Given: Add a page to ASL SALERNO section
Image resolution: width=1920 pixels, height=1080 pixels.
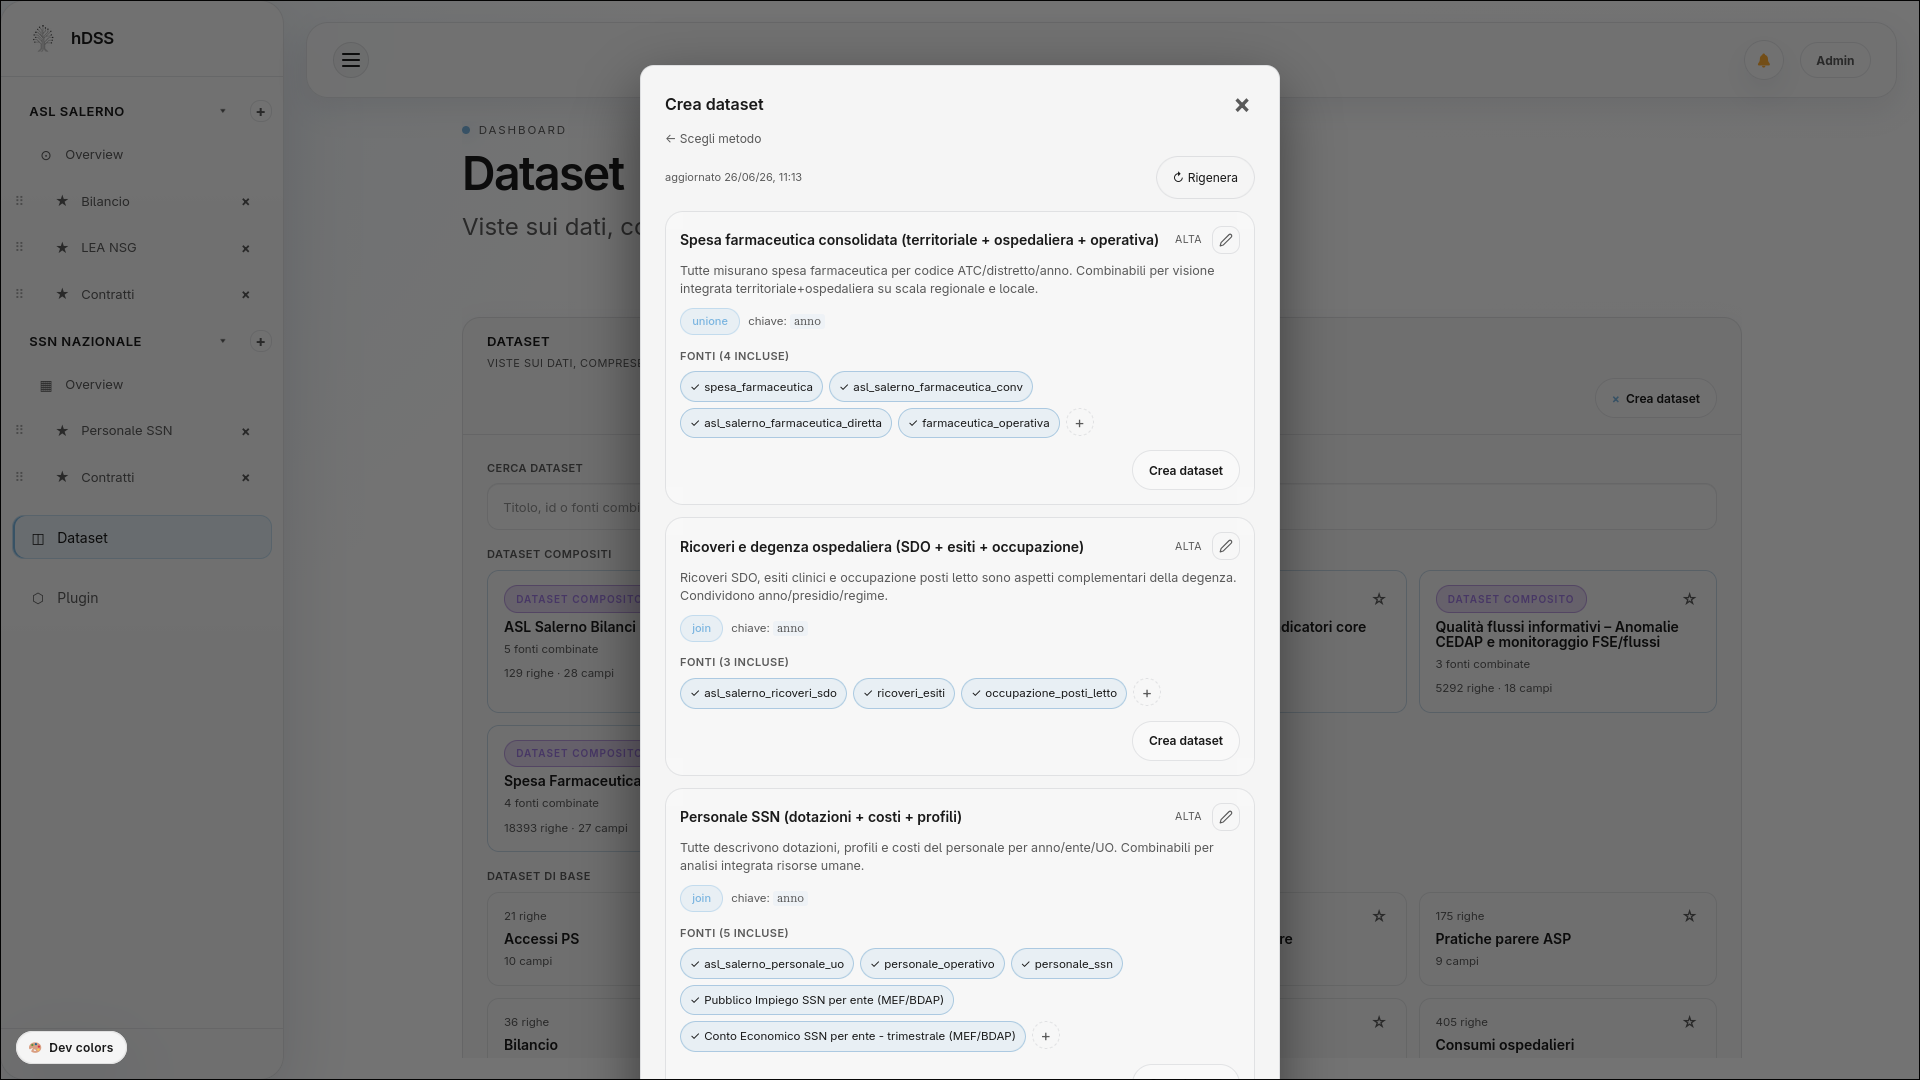Looking at the screenshot, I should (x=260, y=112).
